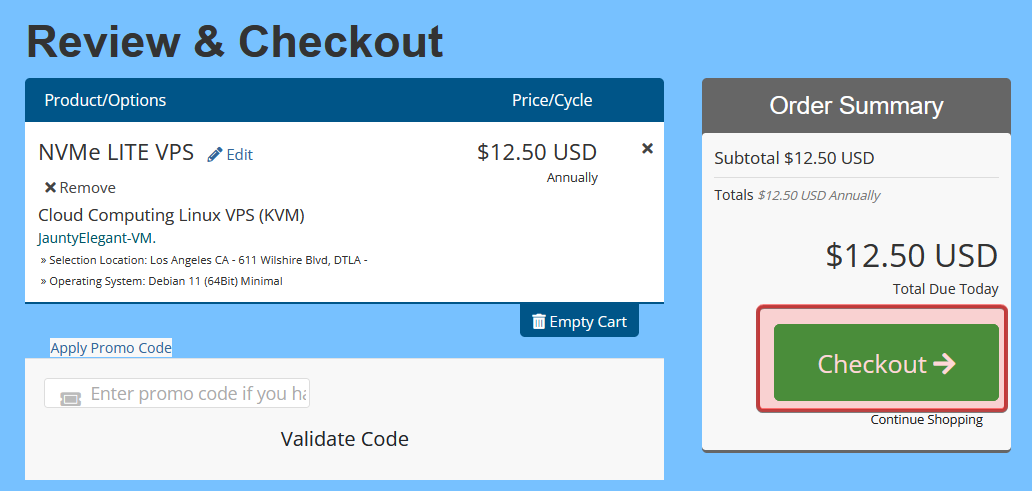Focus the promo code input field

click(x=195, y=393)
